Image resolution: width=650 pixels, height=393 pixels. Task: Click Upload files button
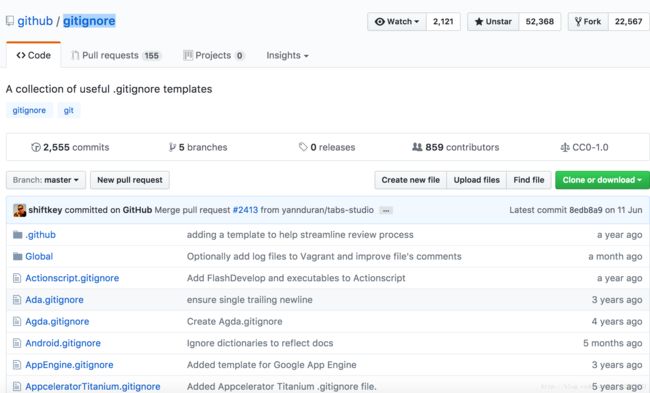[x=477, y=180]
